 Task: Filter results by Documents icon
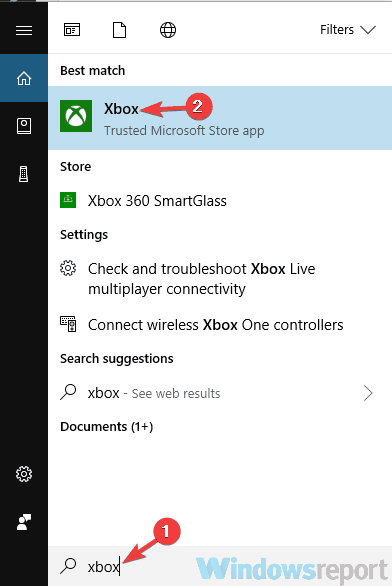click(x=120, y=30)
